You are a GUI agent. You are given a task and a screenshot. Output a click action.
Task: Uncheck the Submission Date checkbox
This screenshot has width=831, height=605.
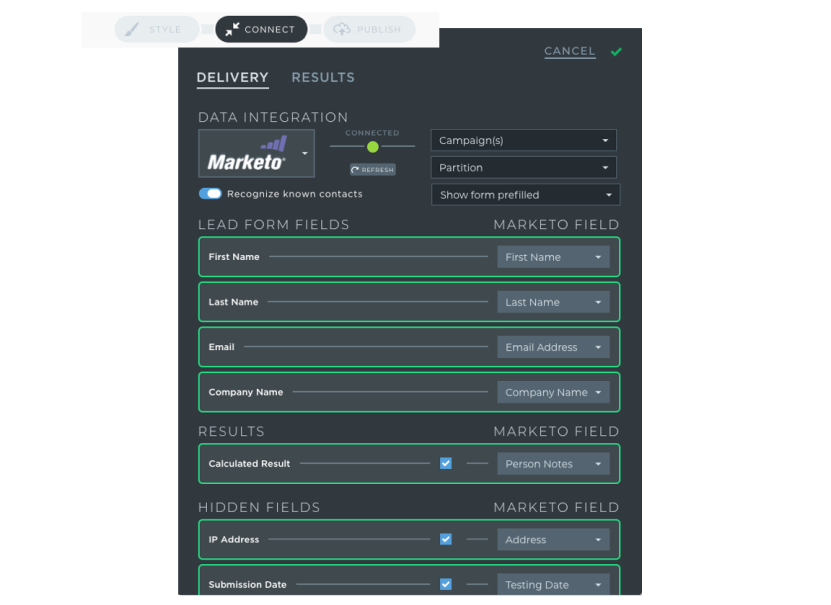coord(446,584)
